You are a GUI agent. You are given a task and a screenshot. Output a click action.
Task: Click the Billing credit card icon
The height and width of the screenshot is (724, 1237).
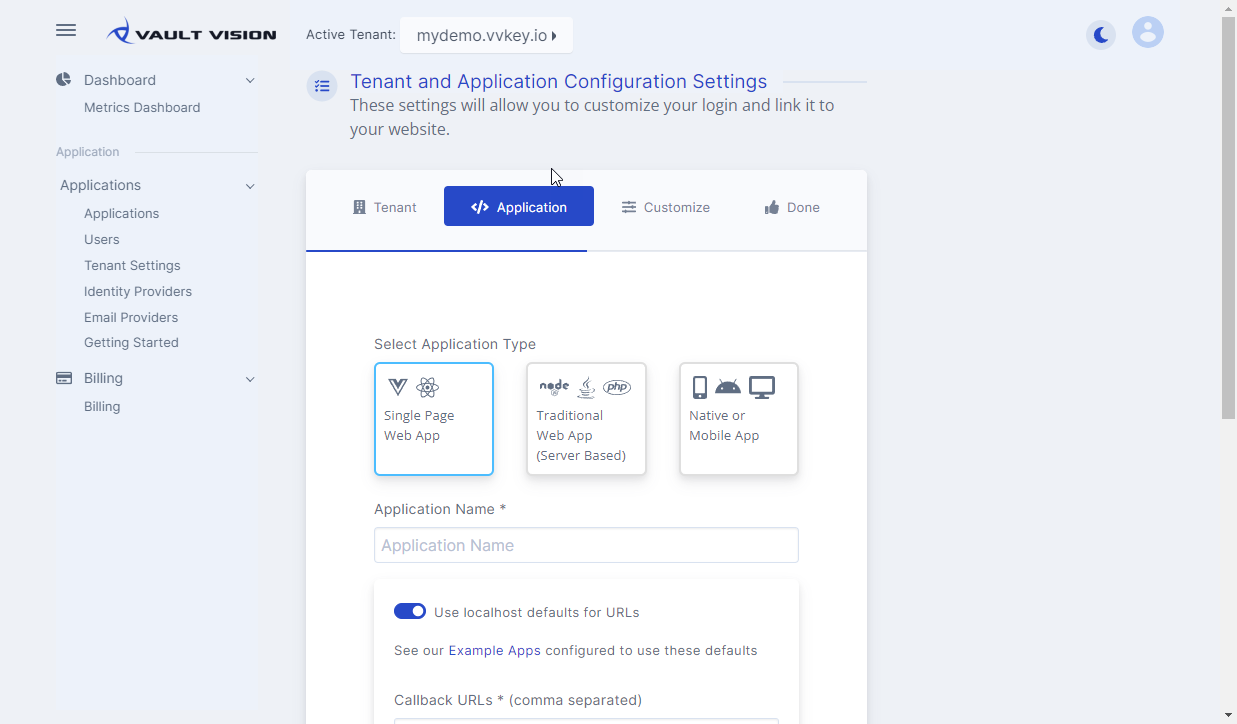64,378
